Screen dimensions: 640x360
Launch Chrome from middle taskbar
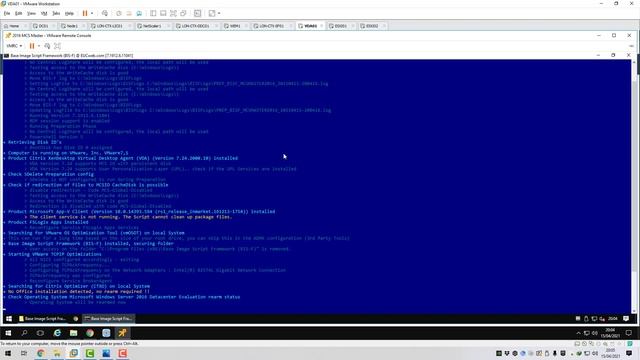click(x=90, y=333)
